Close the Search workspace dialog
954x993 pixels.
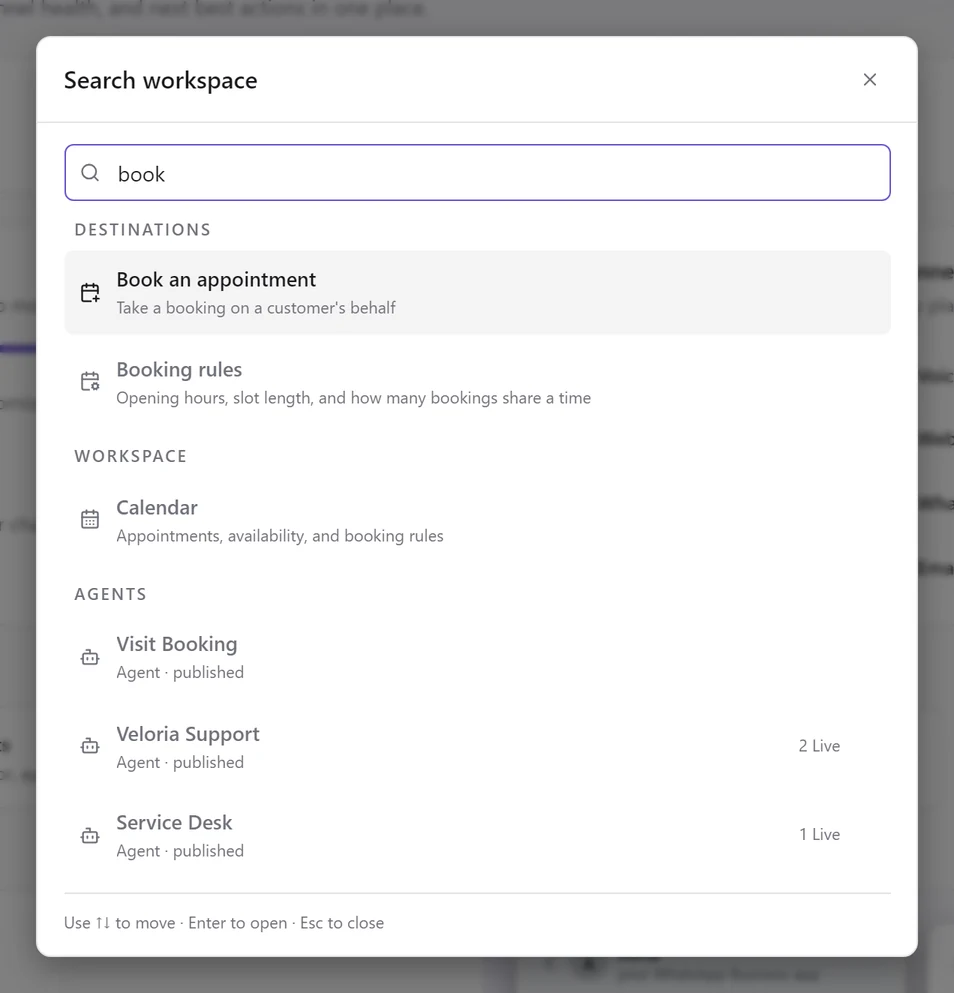[870, 80]
